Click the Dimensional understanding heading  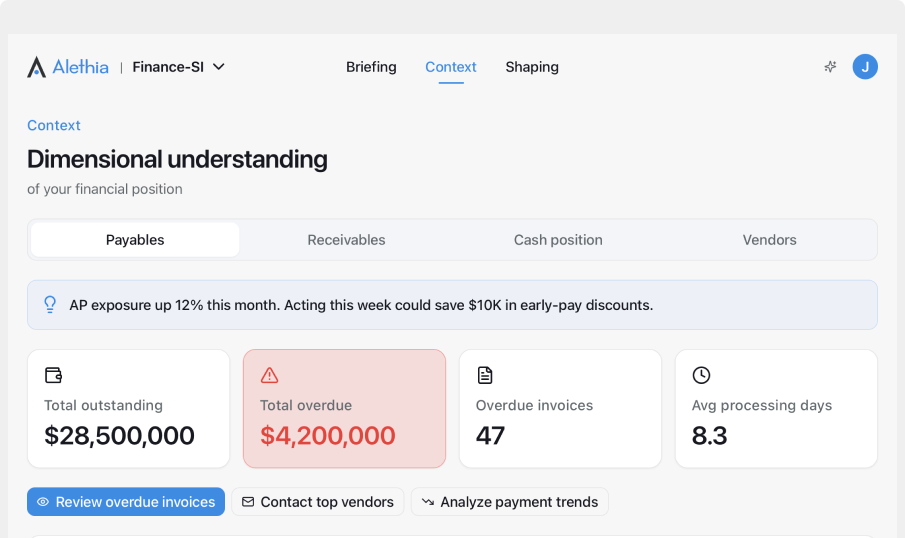click(x=177, y=159)
